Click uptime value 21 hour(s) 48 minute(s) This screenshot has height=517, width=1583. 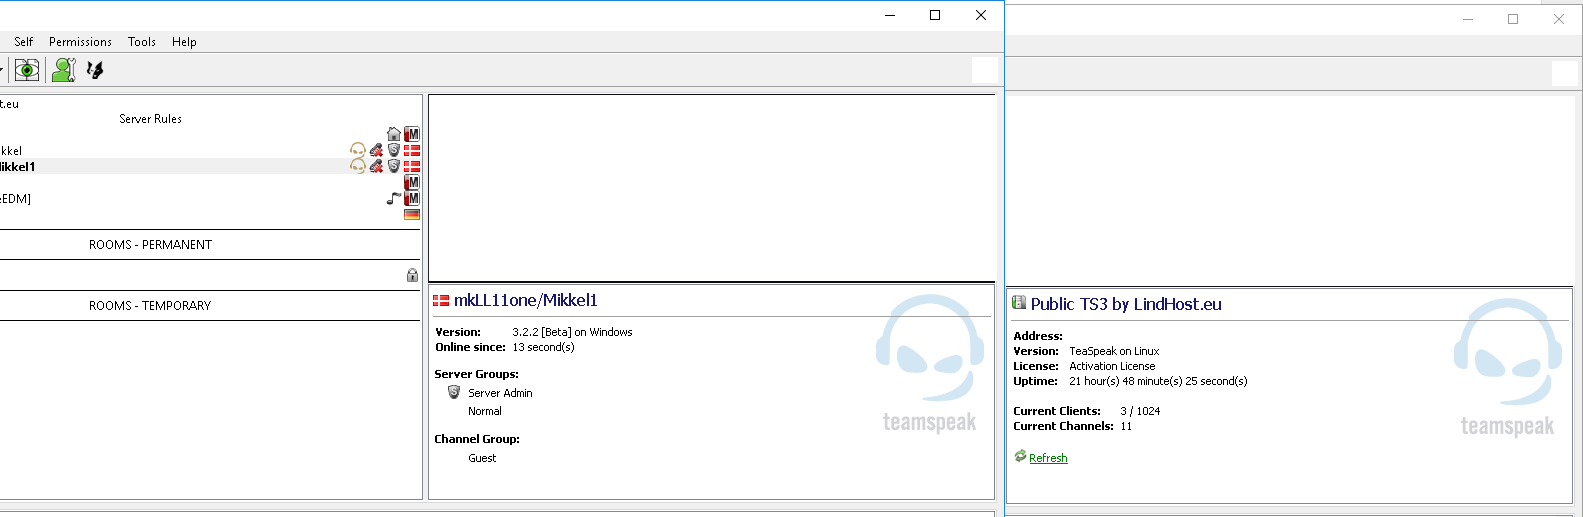[1158, 381]
